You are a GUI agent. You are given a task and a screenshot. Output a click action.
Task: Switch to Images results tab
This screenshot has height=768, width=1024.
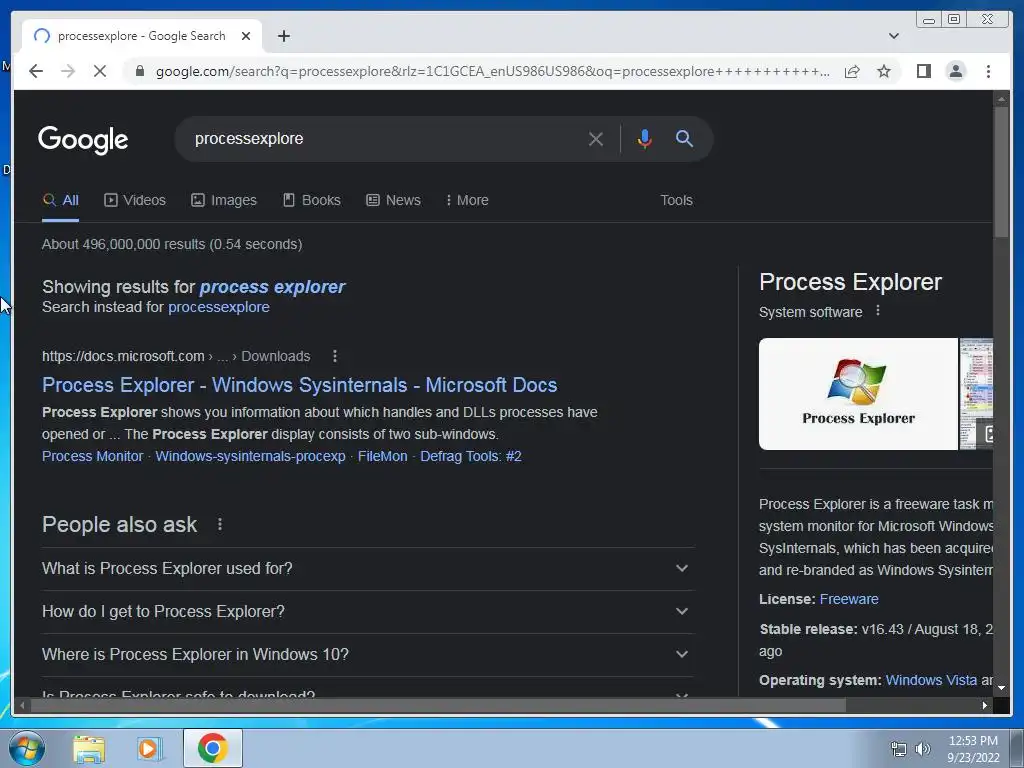coord(224,200)
